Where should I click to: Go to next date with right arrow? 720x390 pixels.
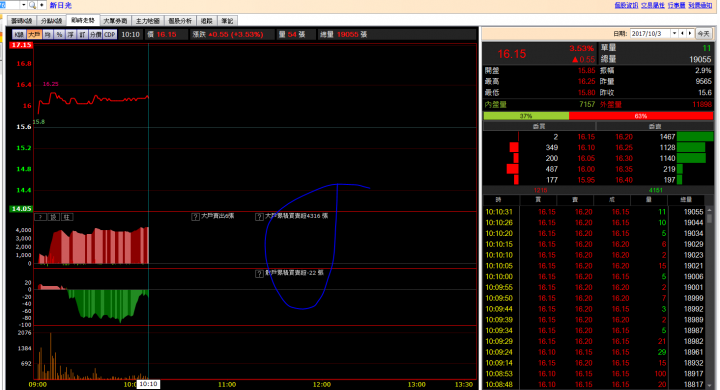tap(690, 34)
